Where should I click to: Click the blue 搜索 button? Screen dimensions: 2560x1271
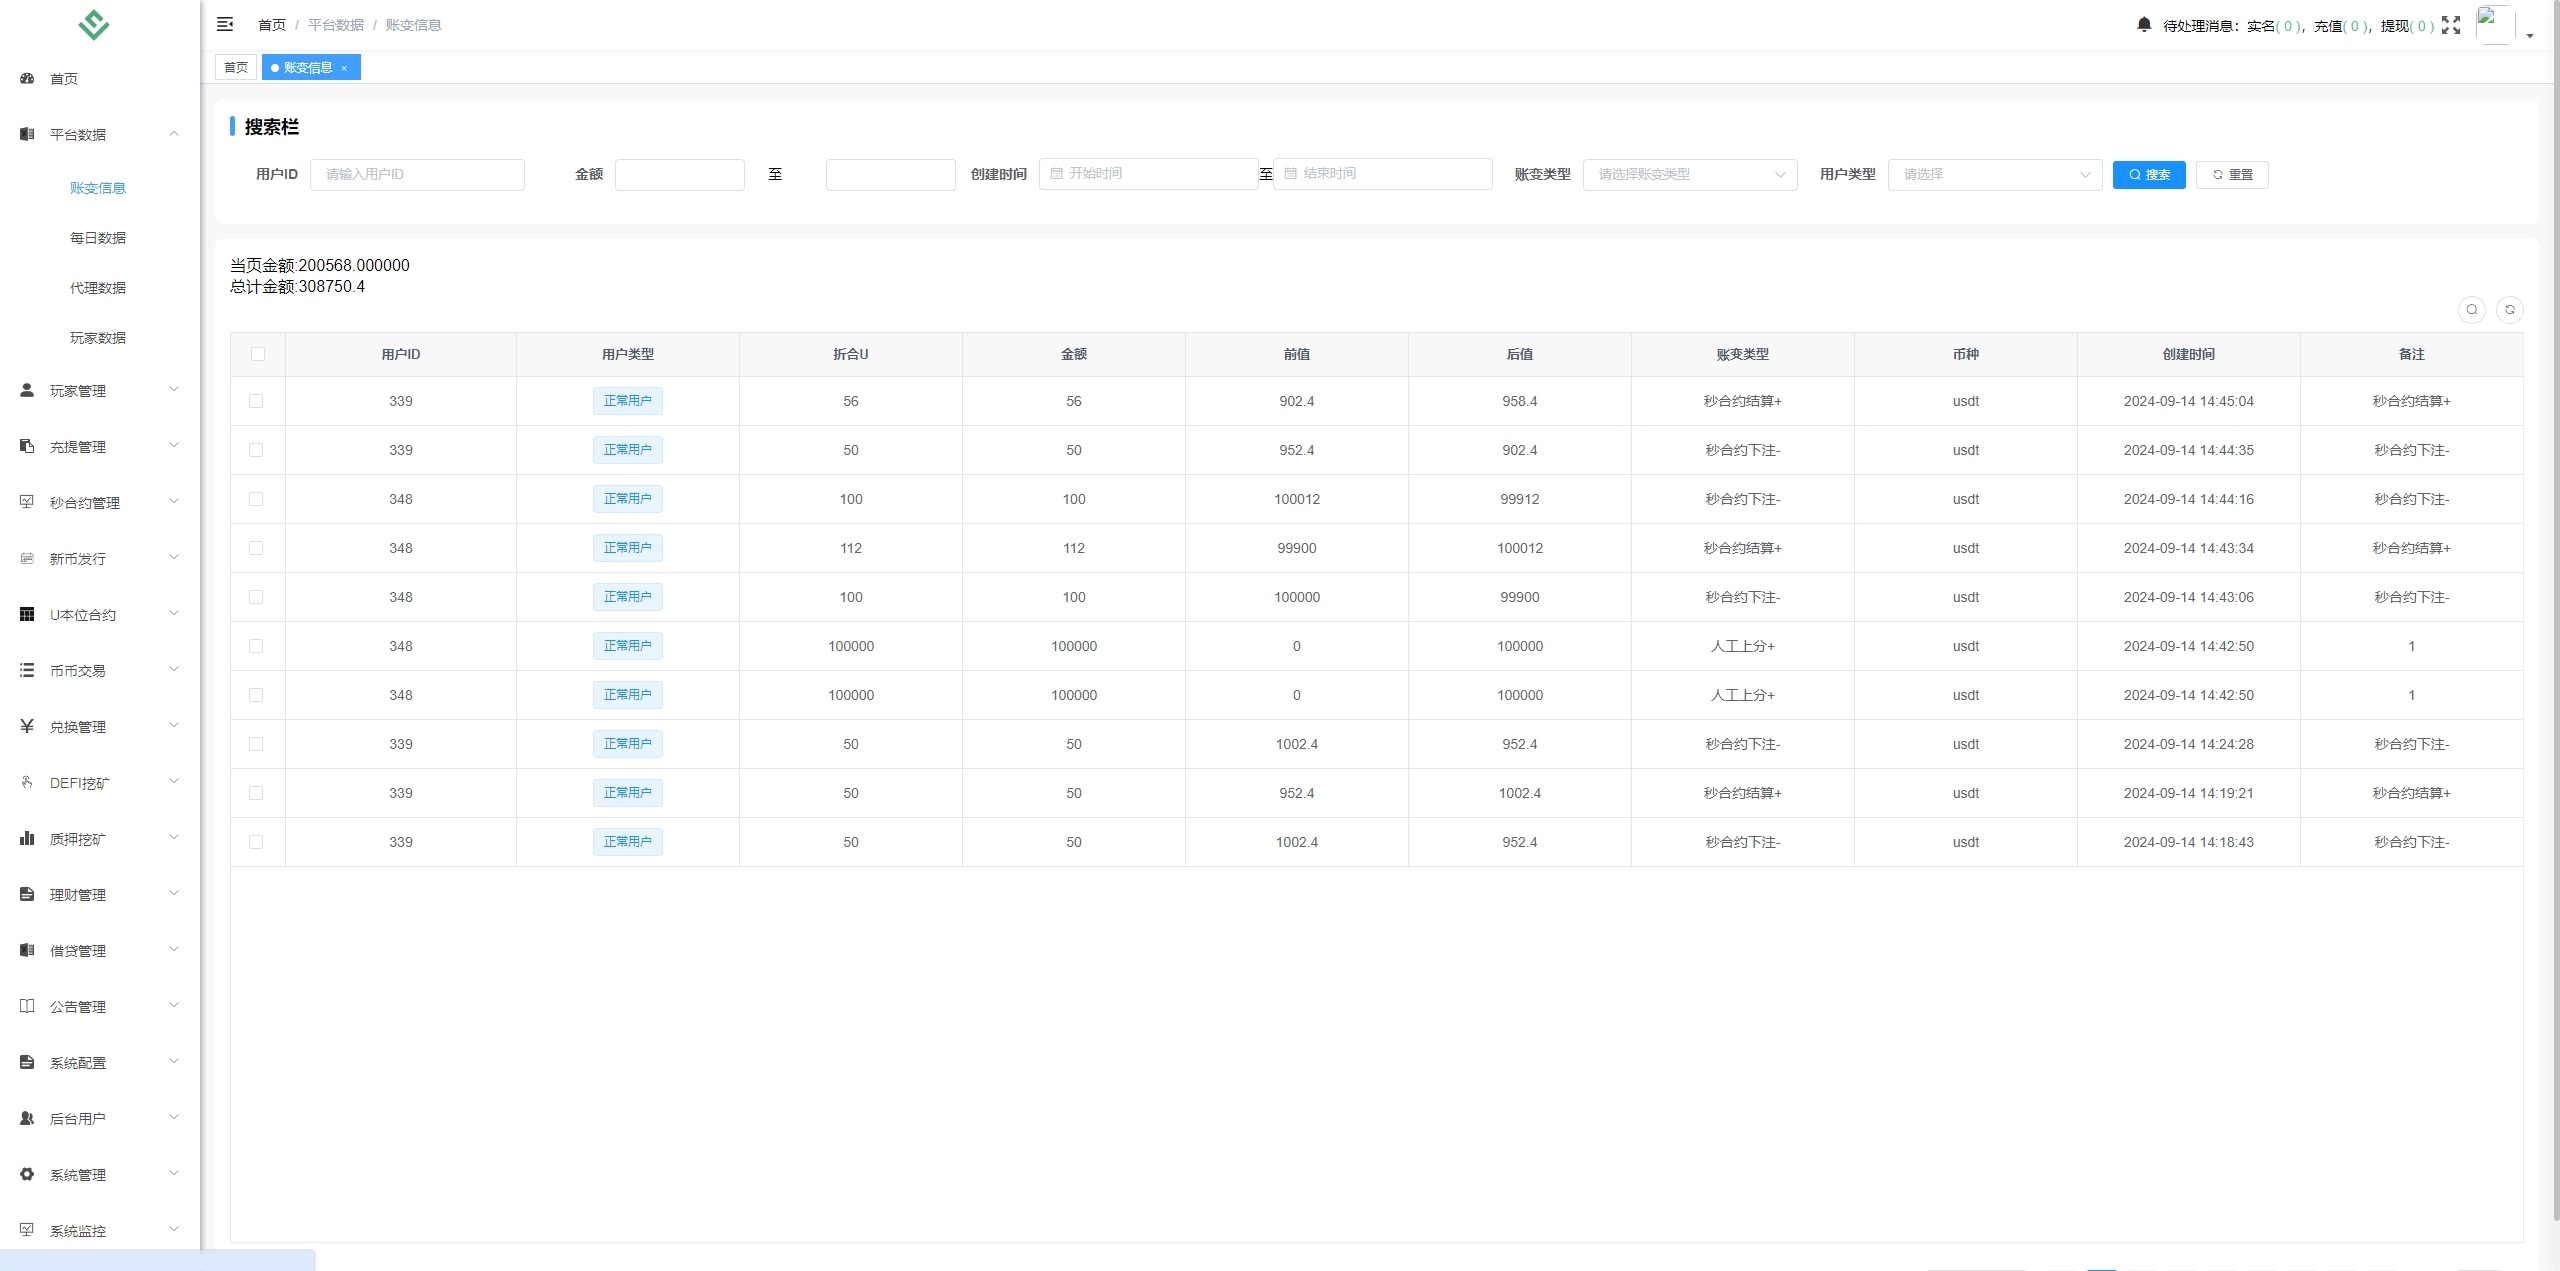click(x=2148, y=175)
